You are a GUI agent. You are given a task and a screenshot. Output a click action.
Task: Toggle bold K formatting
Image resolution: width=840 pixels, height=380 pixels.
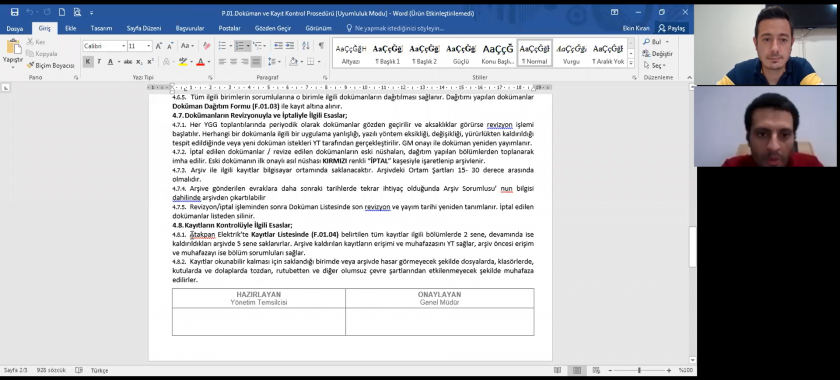point(88,62)
